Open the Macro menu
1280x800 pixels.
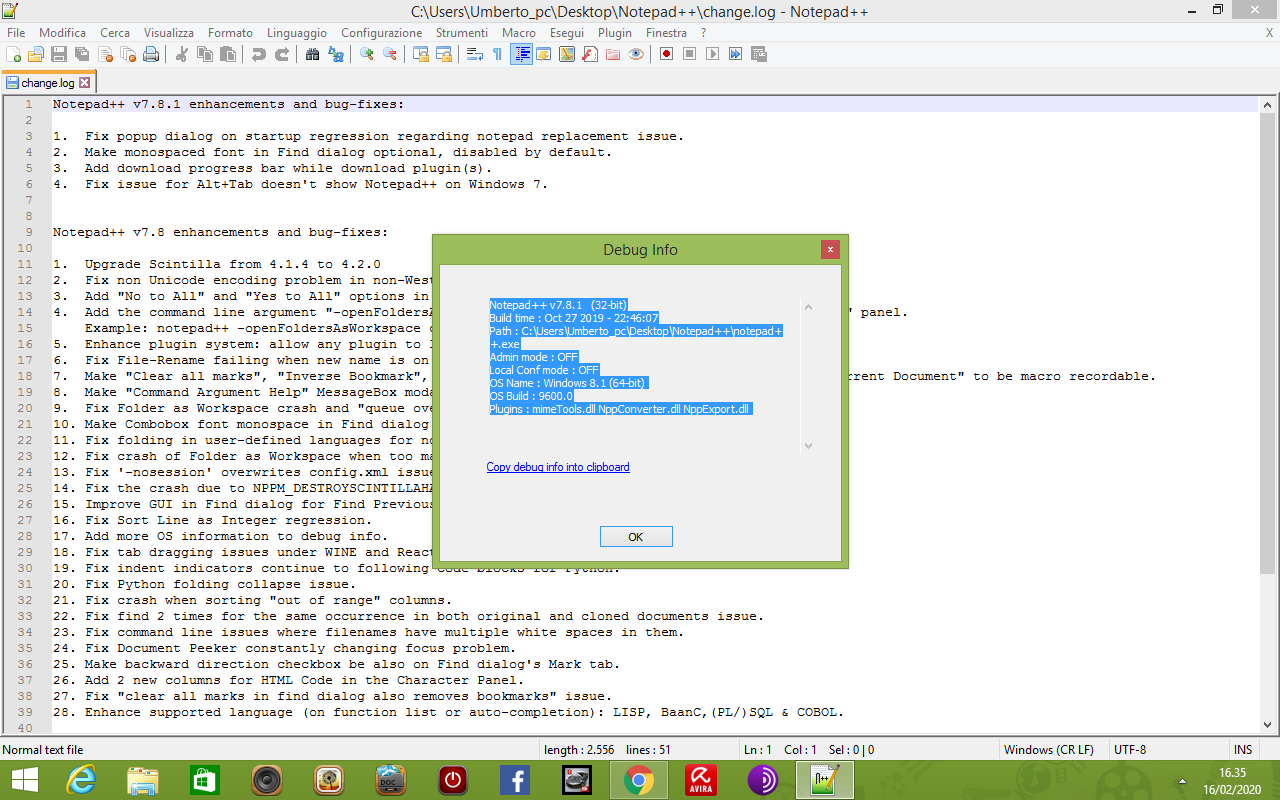click(x=519, y=33)
